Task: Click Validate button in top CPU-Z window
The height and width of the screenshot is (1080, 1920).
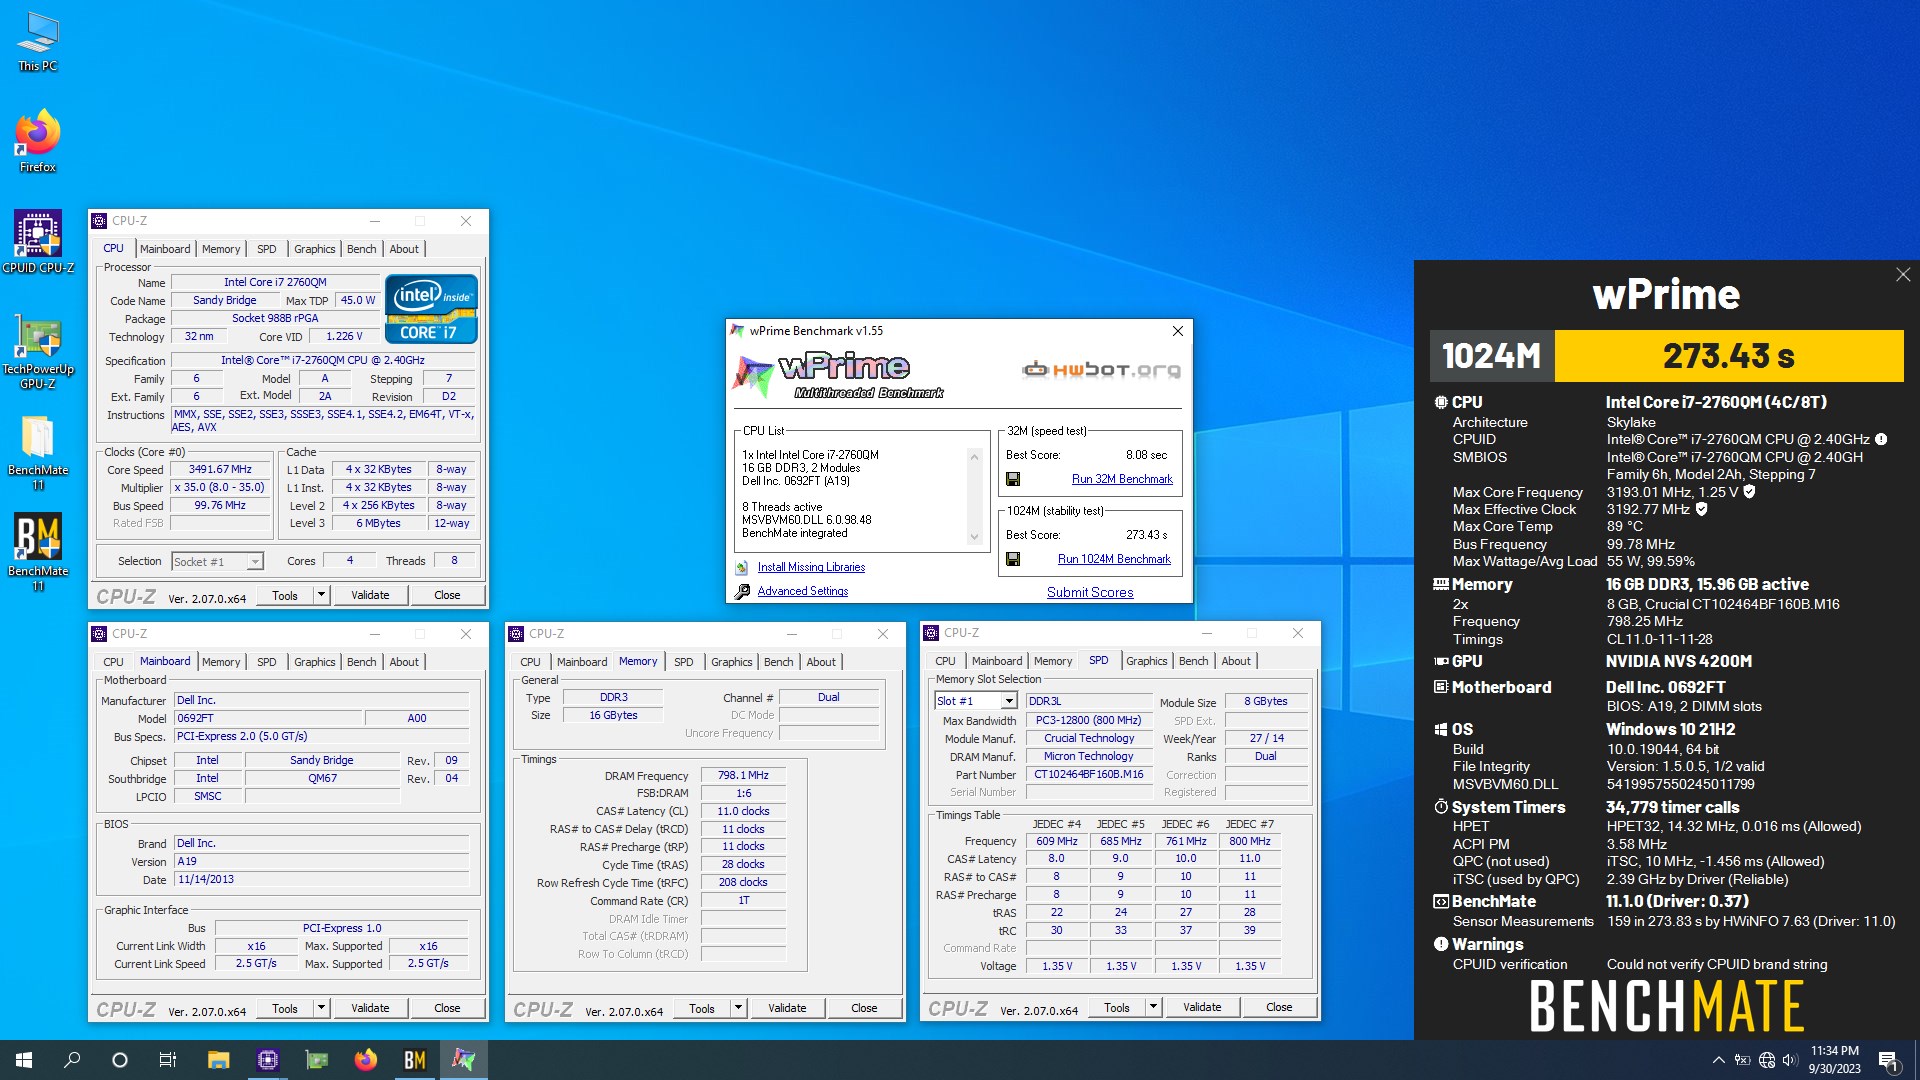Action: click(x=370, y=595)
